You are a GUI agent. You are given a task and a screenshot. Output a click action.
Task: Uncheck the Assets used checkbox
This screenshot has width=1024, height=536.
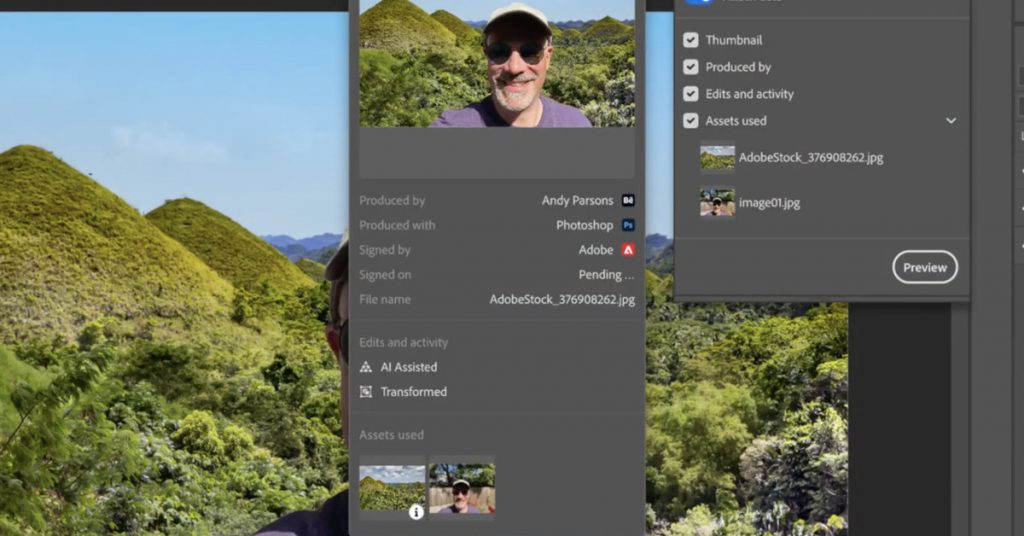click(690, 121)
